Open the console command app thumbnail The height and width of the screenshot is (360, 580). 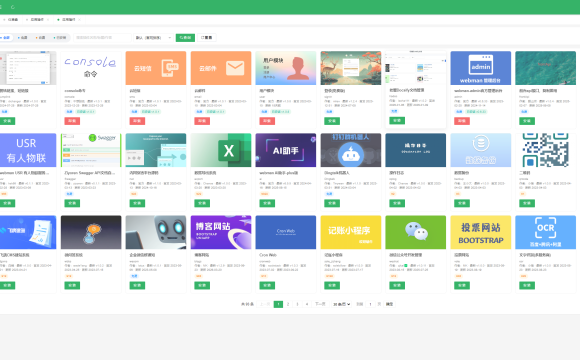coord(91,68)
